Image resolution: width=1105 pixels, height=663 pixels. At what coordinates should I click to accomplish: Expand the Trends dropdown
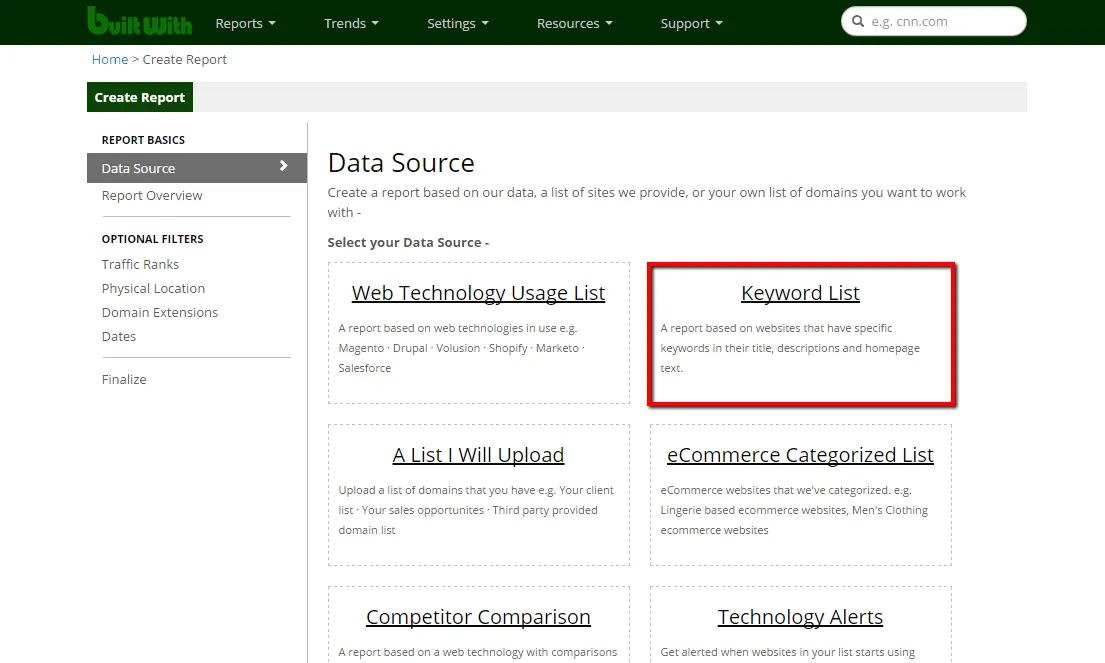(x=351, y=23)
